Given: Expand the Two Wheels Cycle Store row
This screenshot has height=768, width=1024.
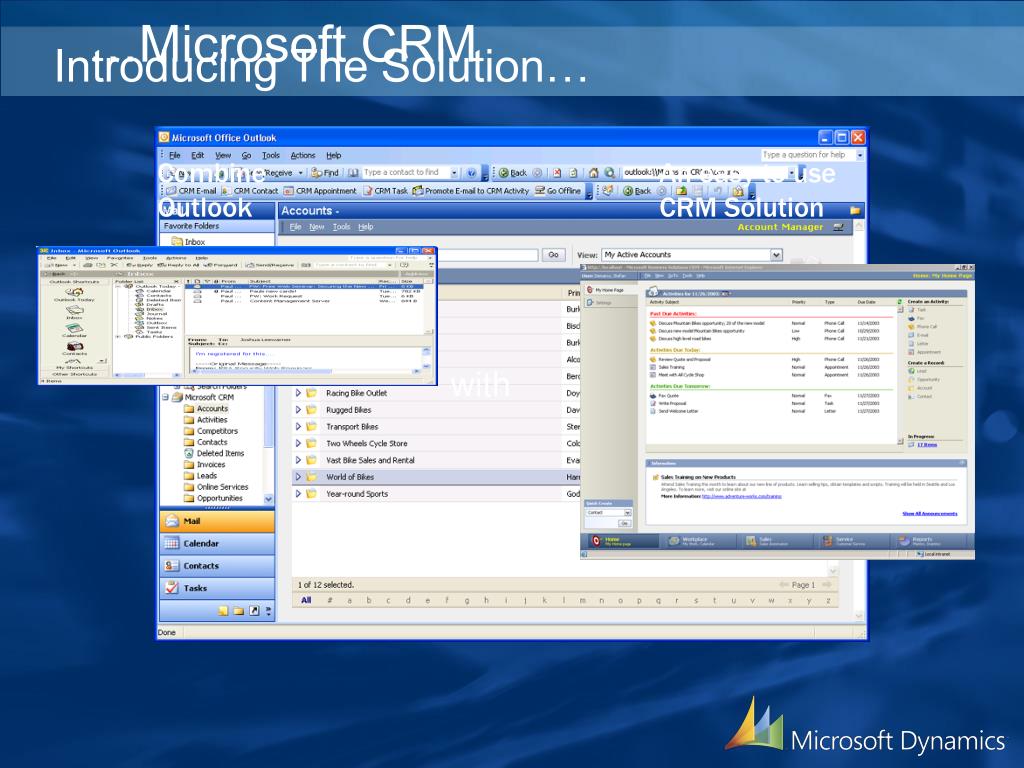Looking at the screenshot, I should pyautogui.click(x=298, y=443).
